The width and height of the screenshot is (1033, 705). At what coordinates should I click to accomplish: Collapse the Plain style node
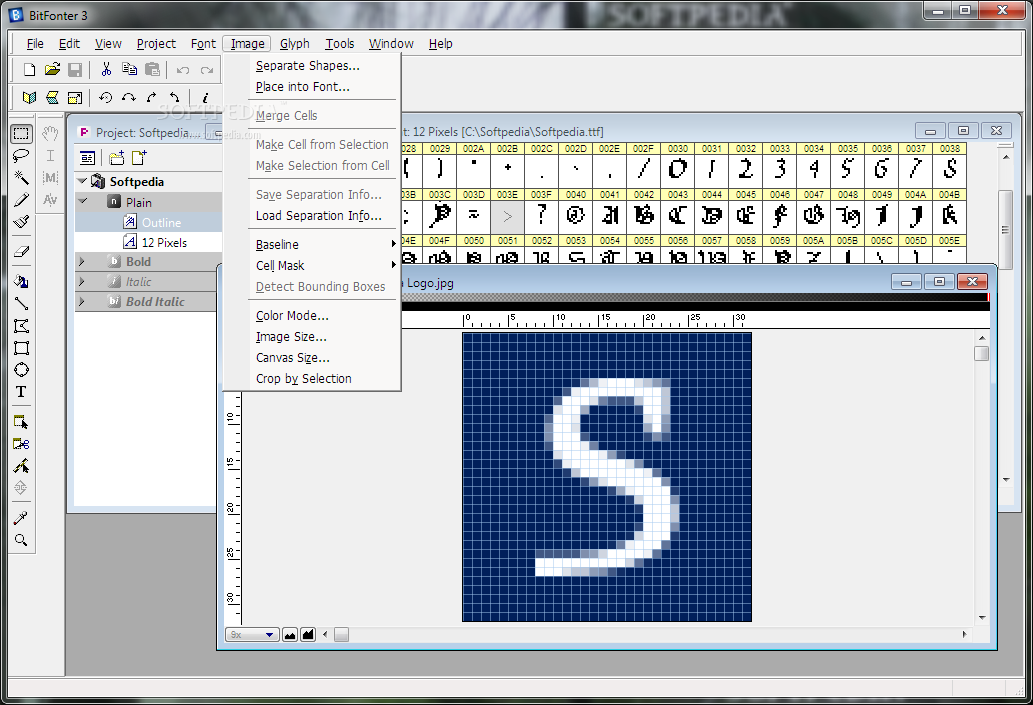coord(82,202)
